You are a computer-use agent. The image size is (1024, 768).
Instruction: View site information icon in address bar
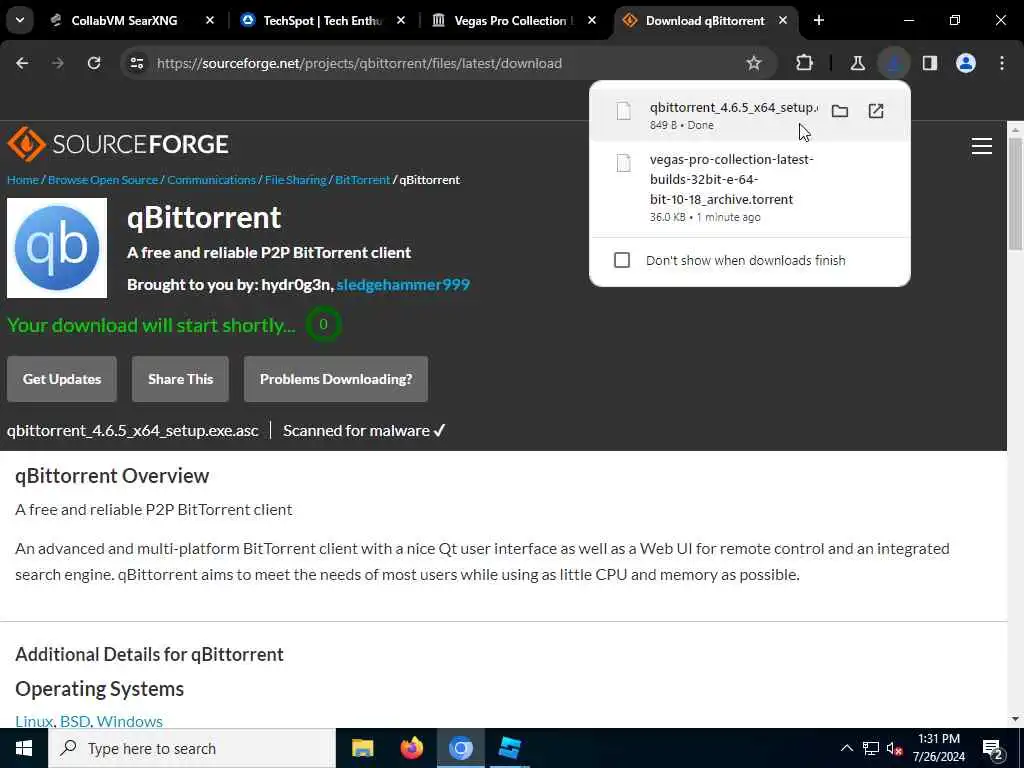136,63
